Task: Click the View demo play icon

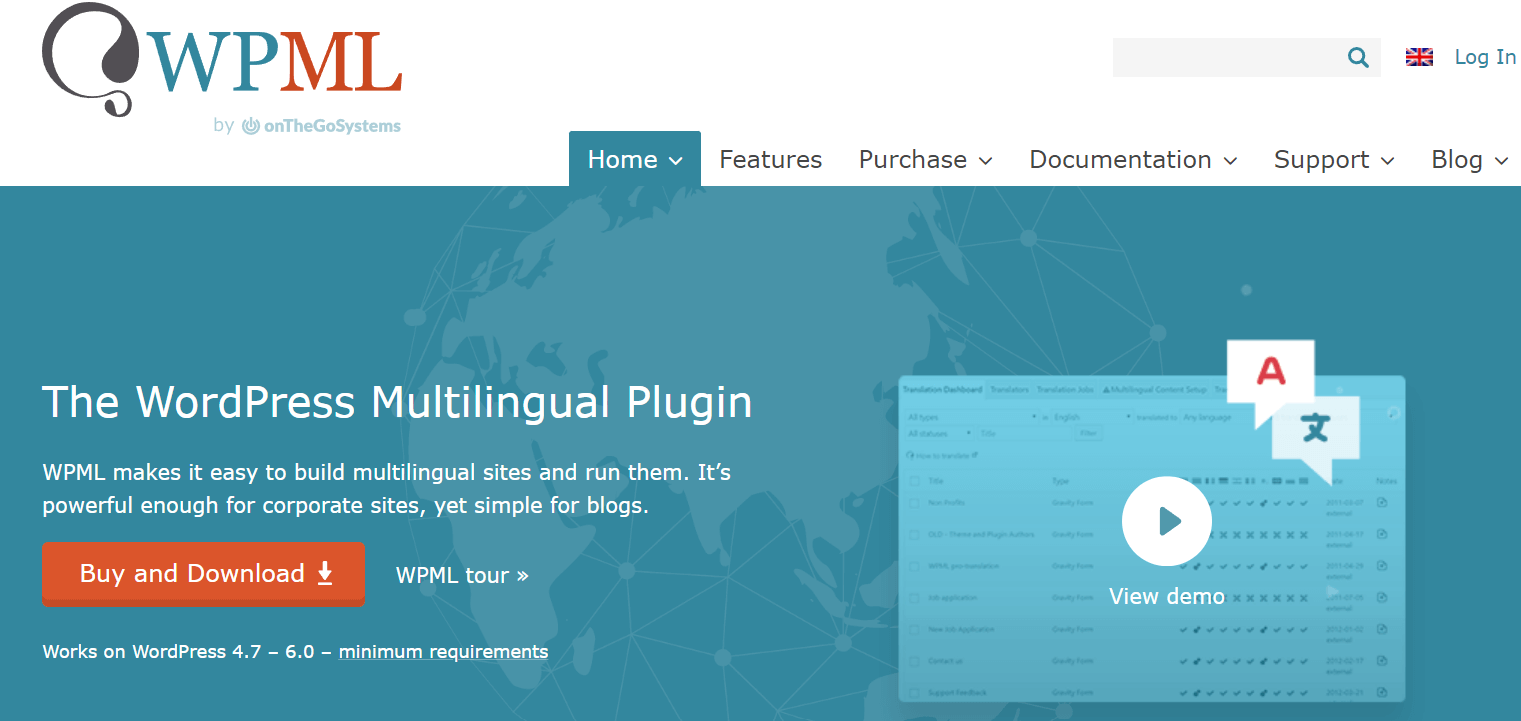Action: pyautogui.click(x=1167, y=521)
